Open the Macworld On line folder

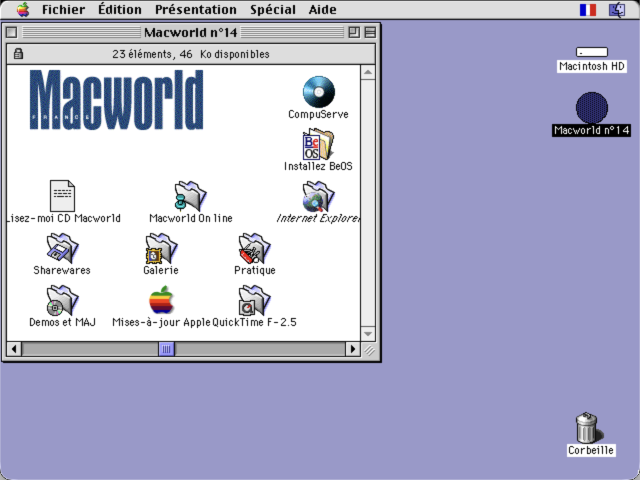(x=191, y=196)
